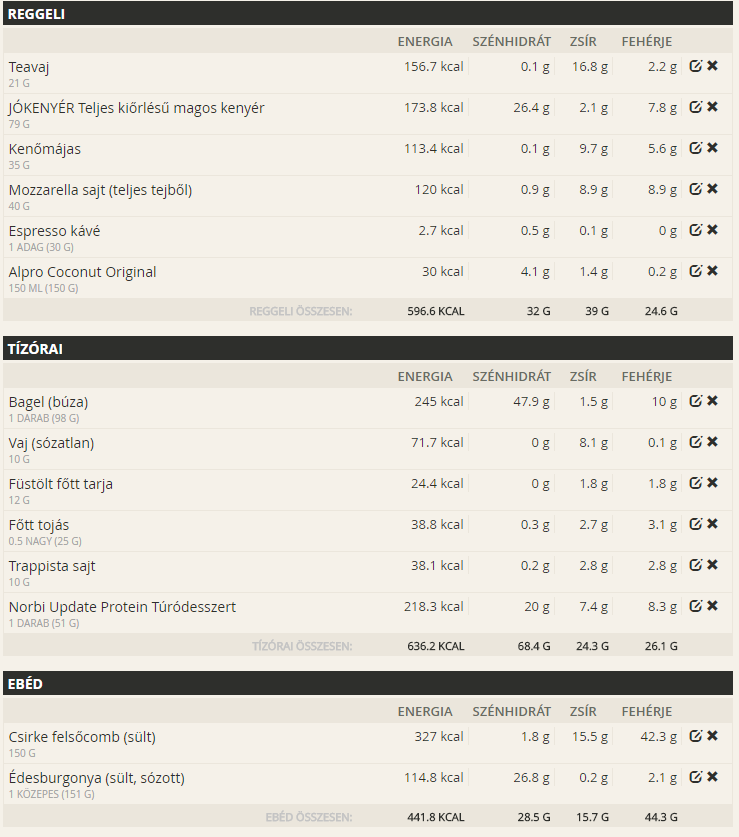Delete Alpro Coconut Original entry

tap(712, 271)
